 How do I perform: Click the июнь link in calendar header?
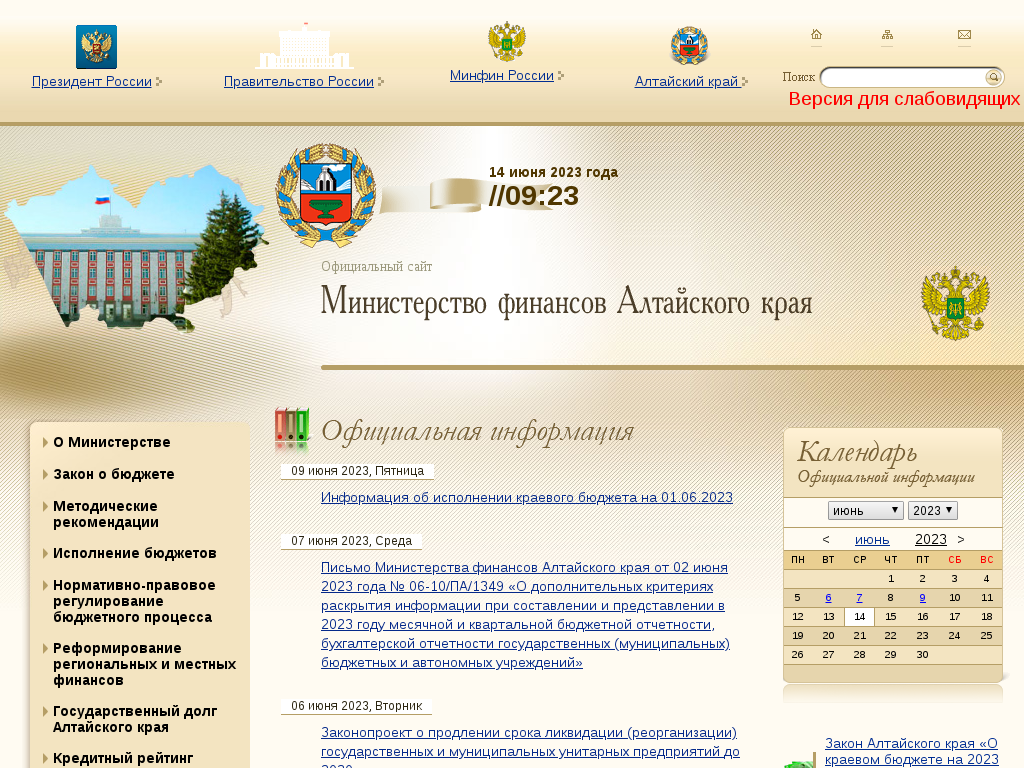(872, 539)
